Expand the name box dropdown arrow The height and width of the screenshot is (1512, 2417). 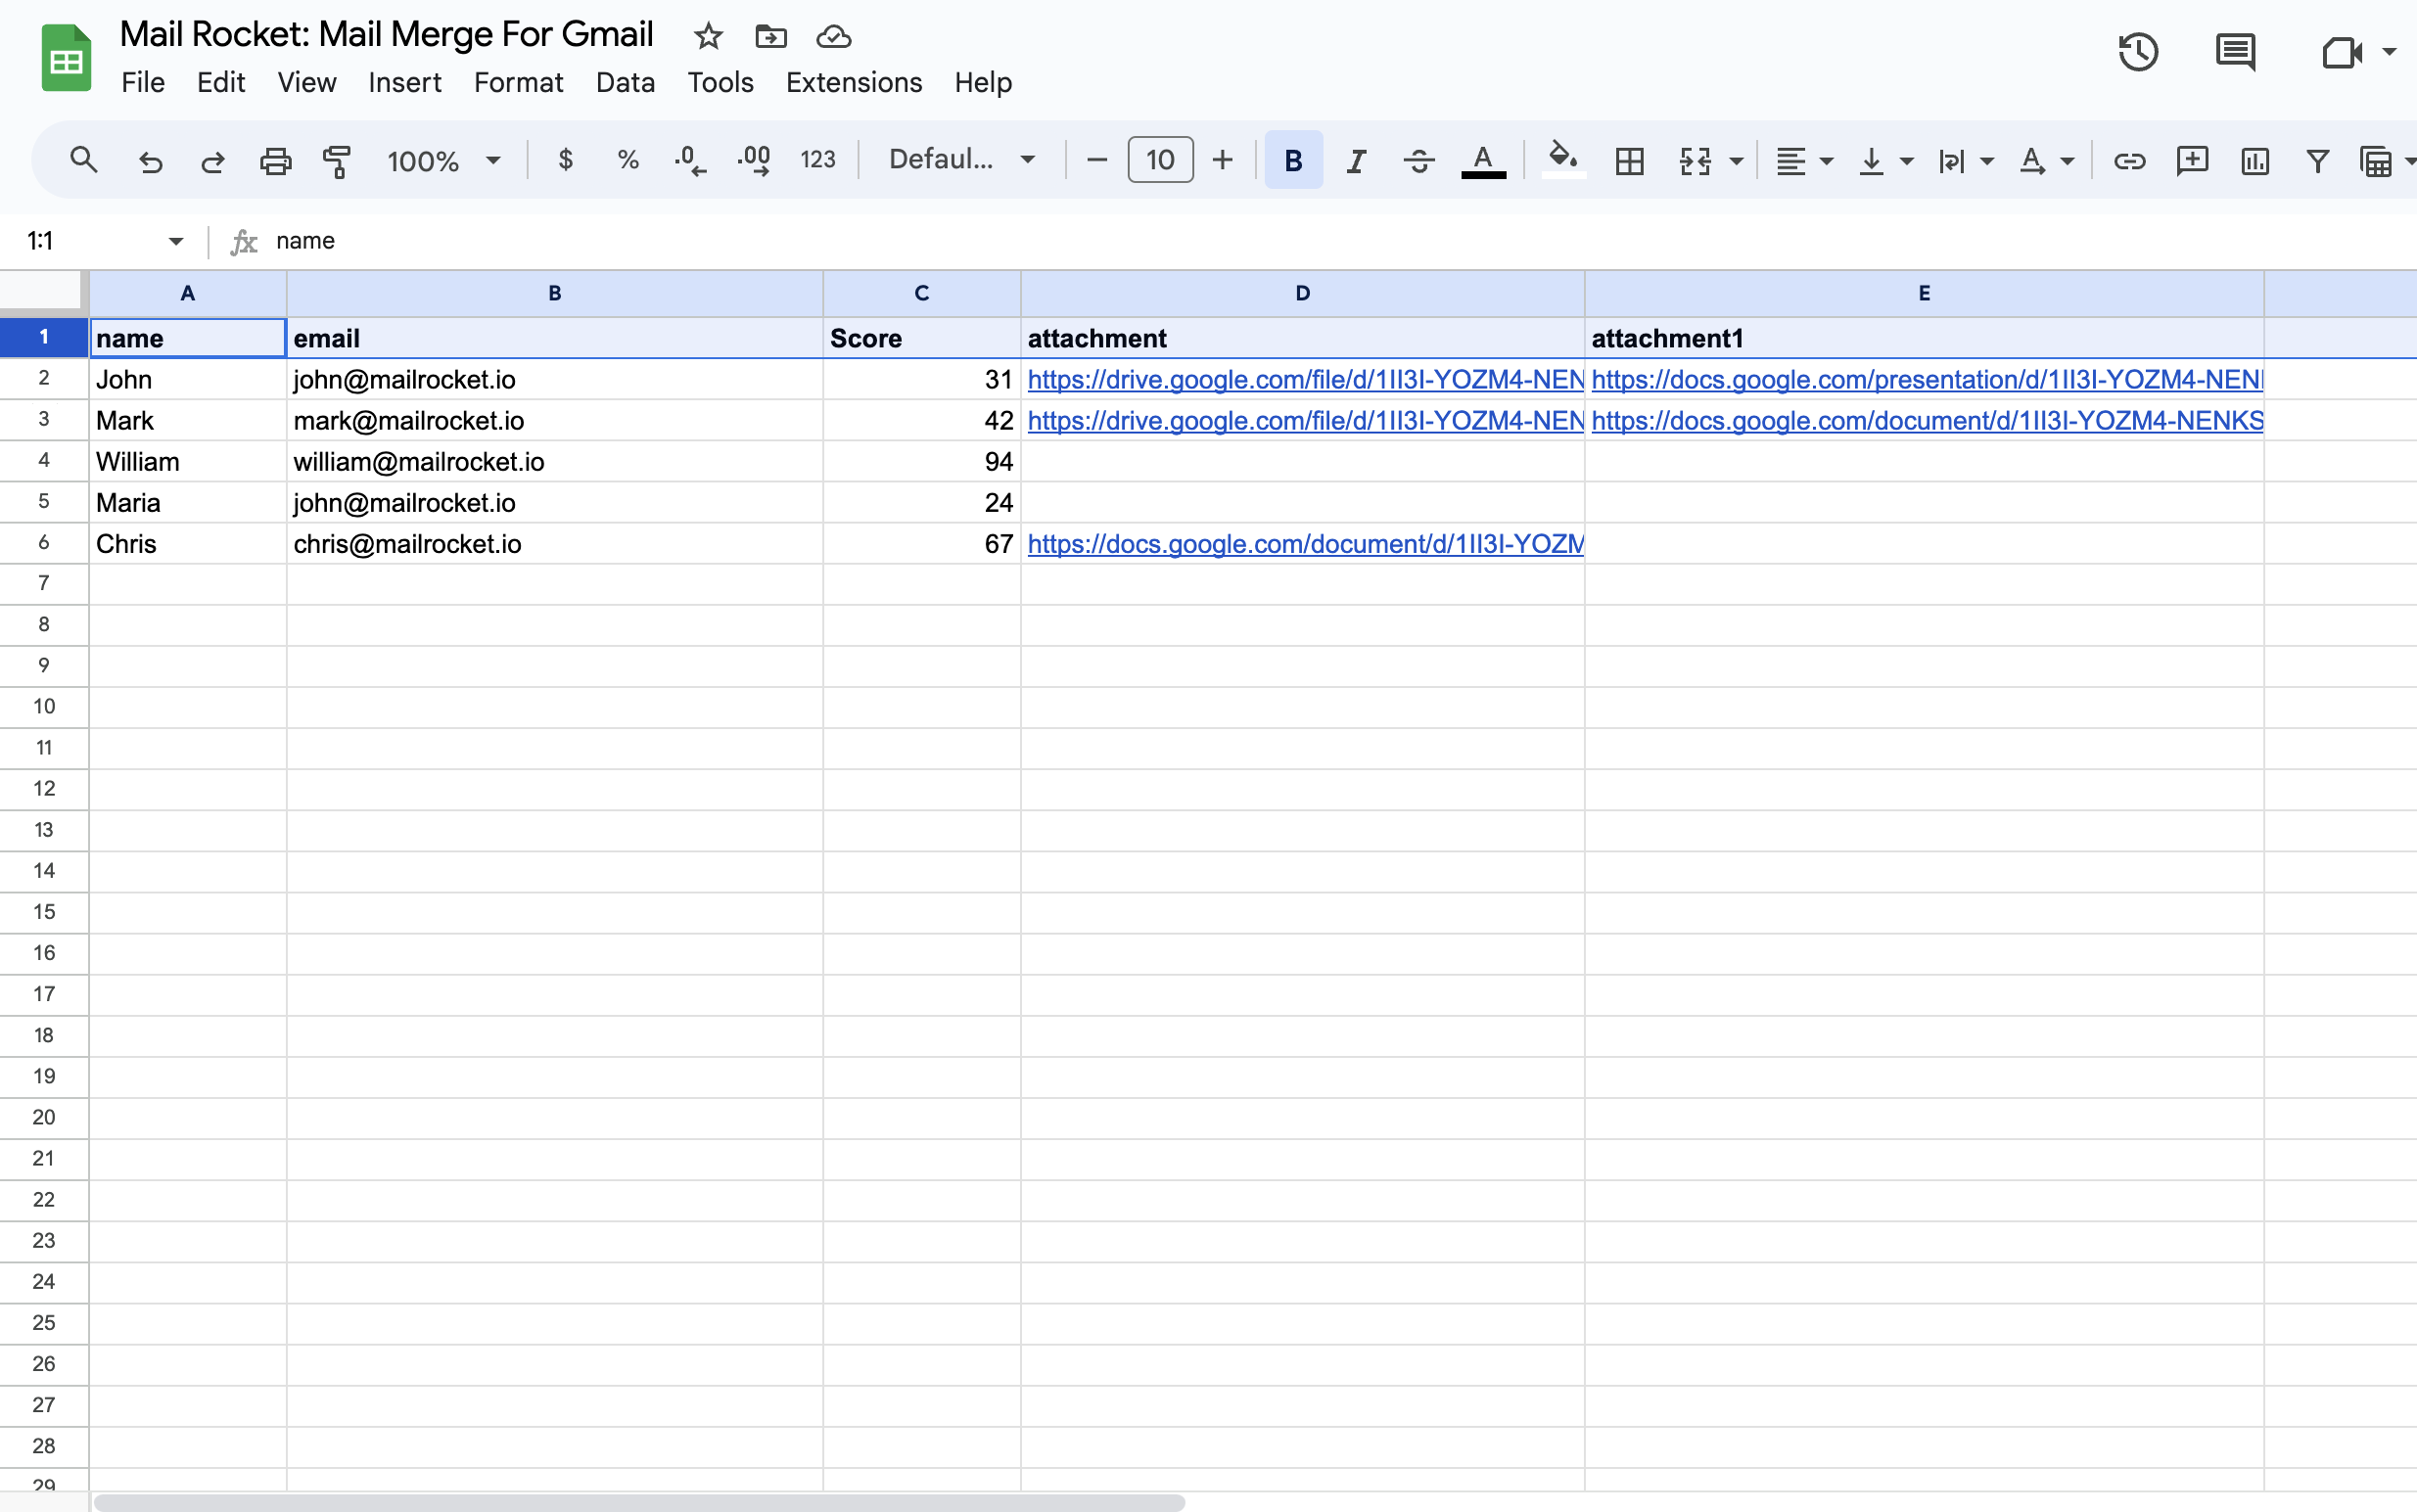point(176,241)
